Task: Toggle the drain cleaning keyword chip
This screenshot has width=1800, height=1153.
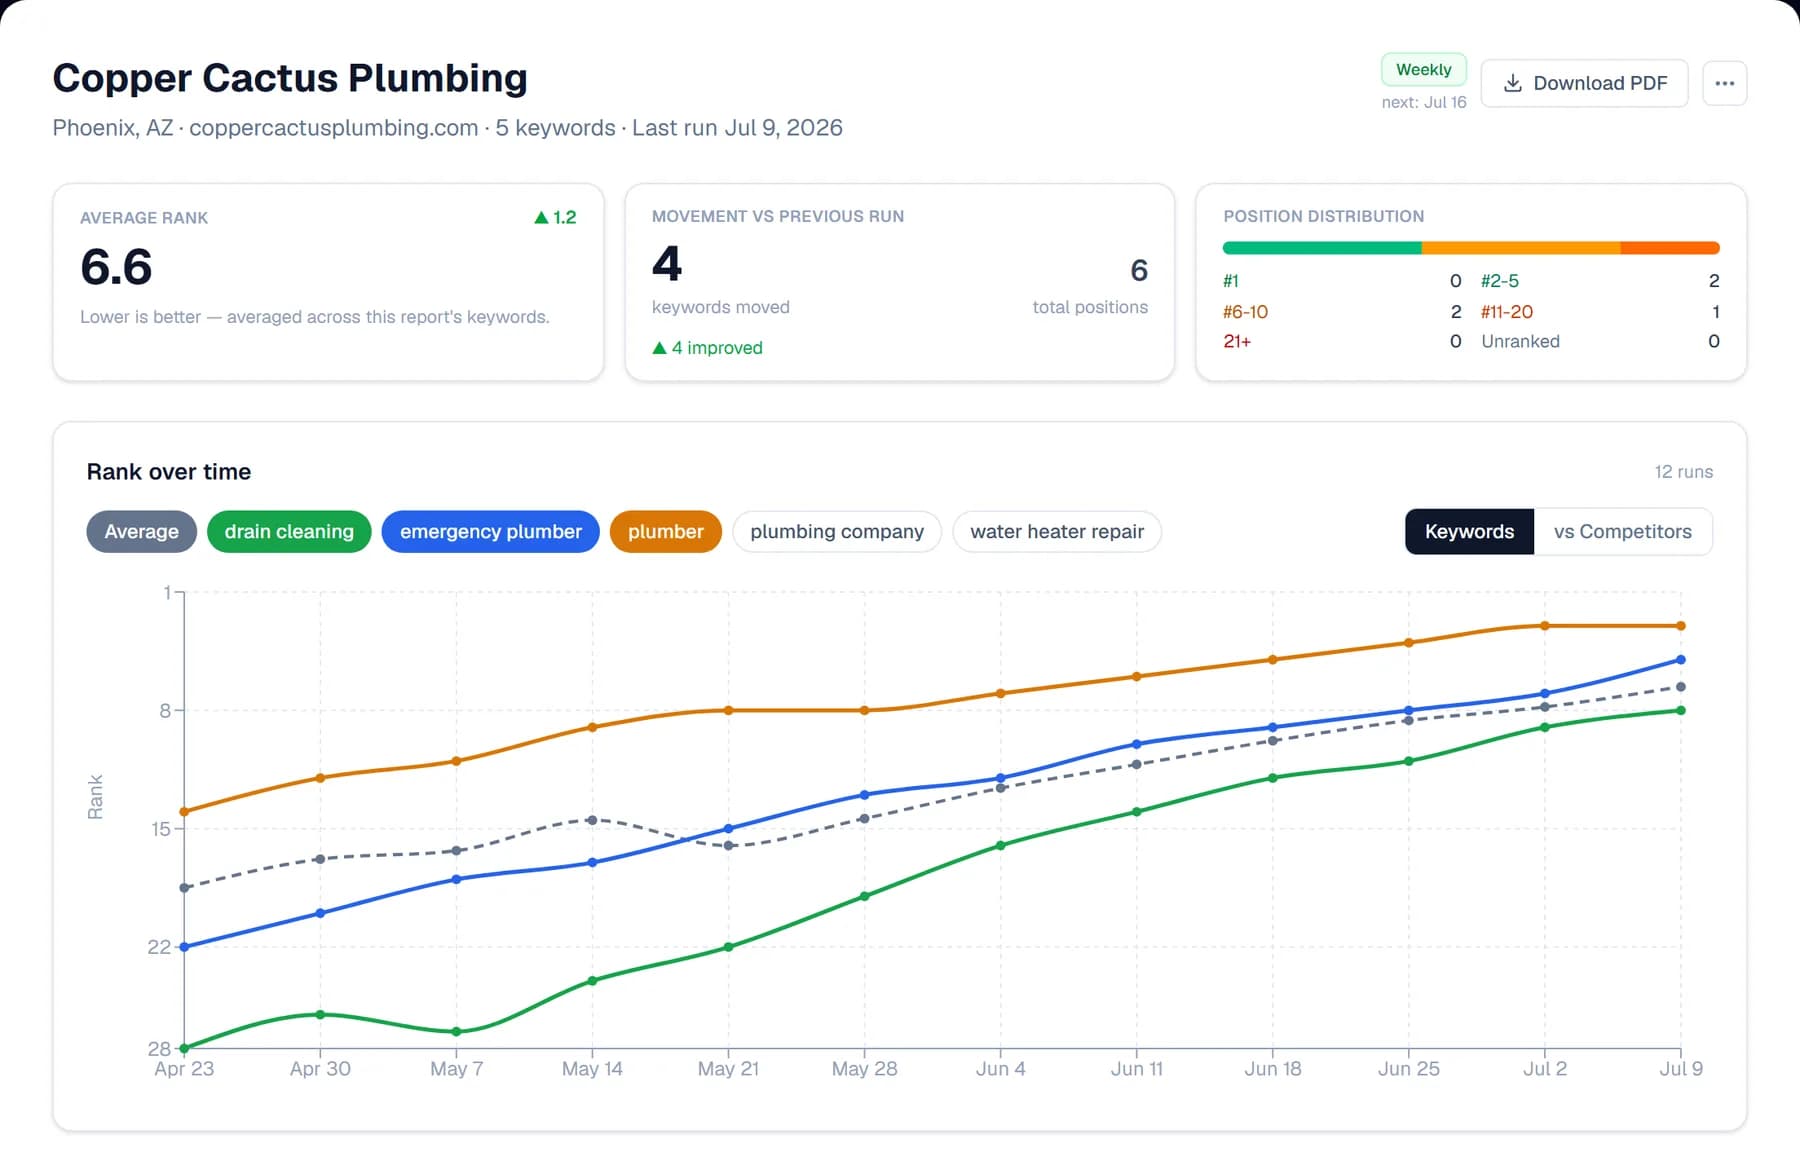Action: point(289,532)
